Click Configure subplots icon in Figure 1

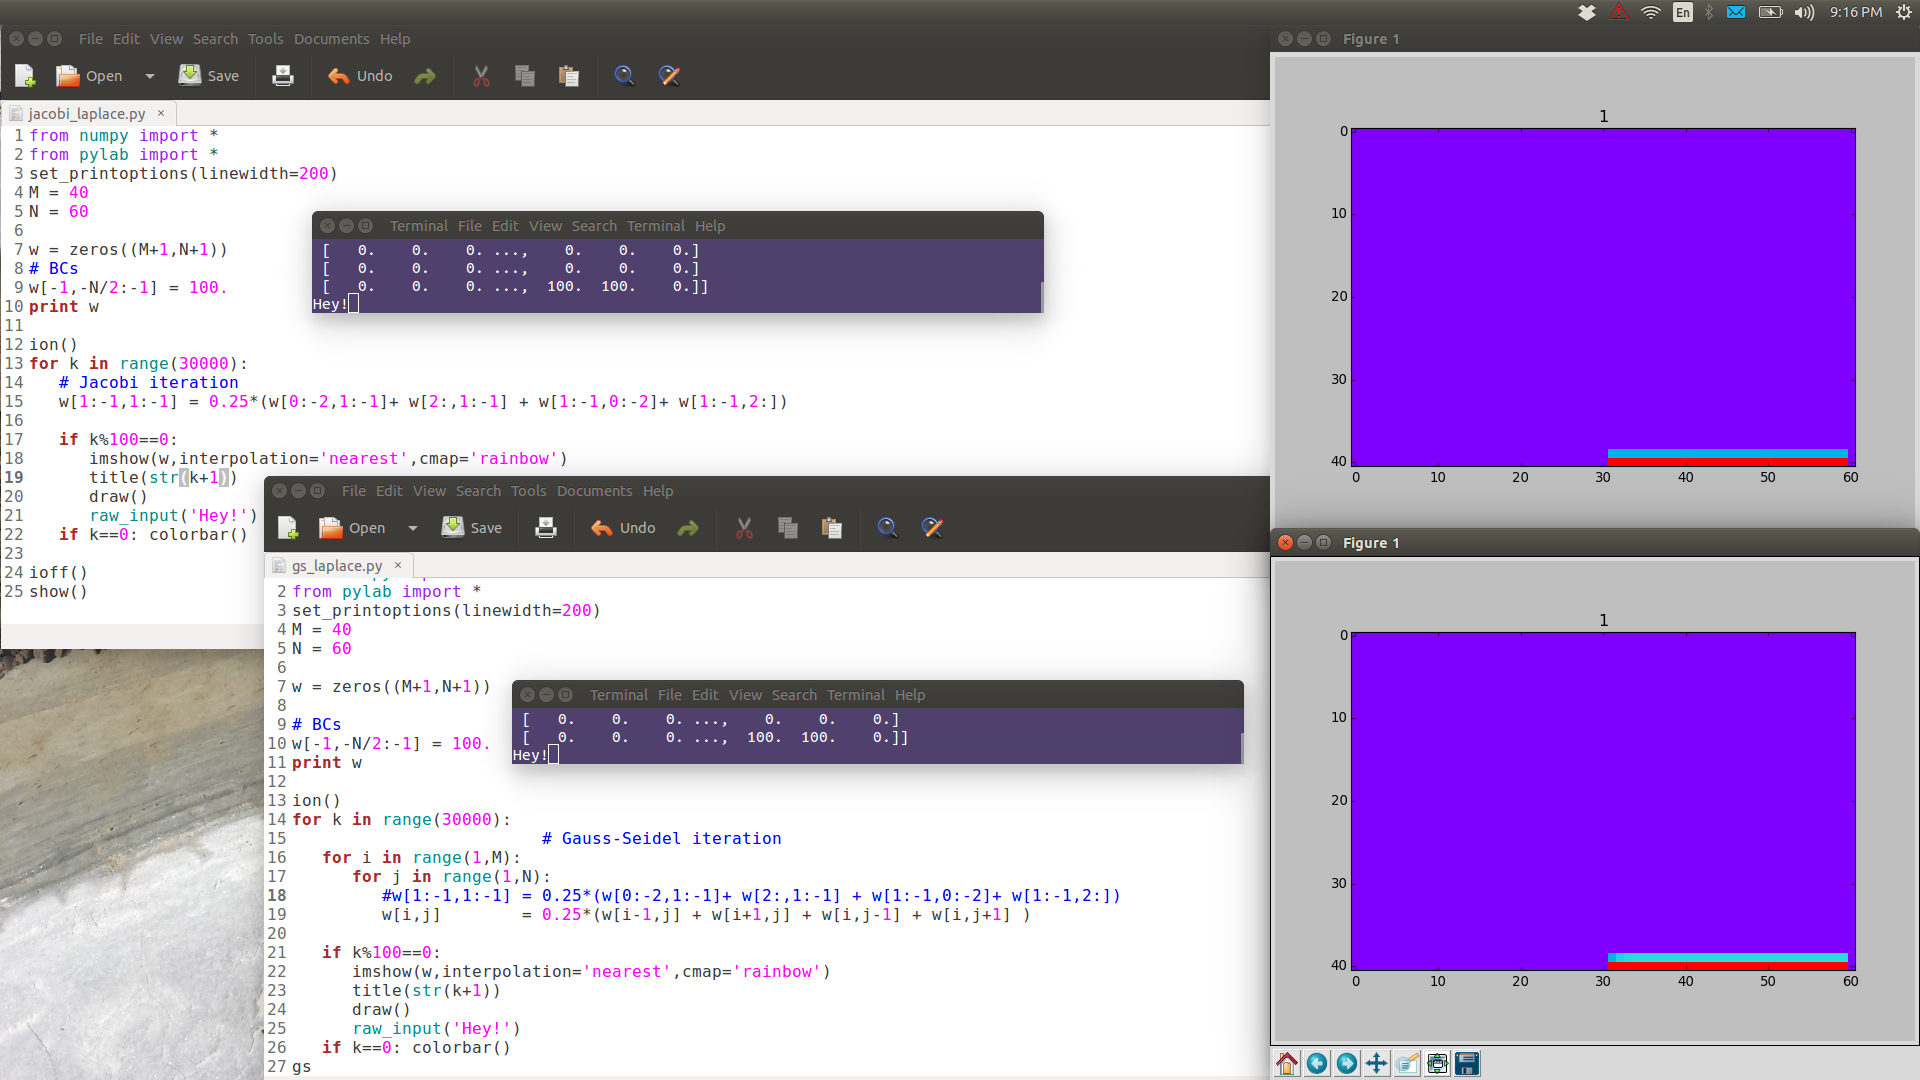(x=1437, y=1063)
